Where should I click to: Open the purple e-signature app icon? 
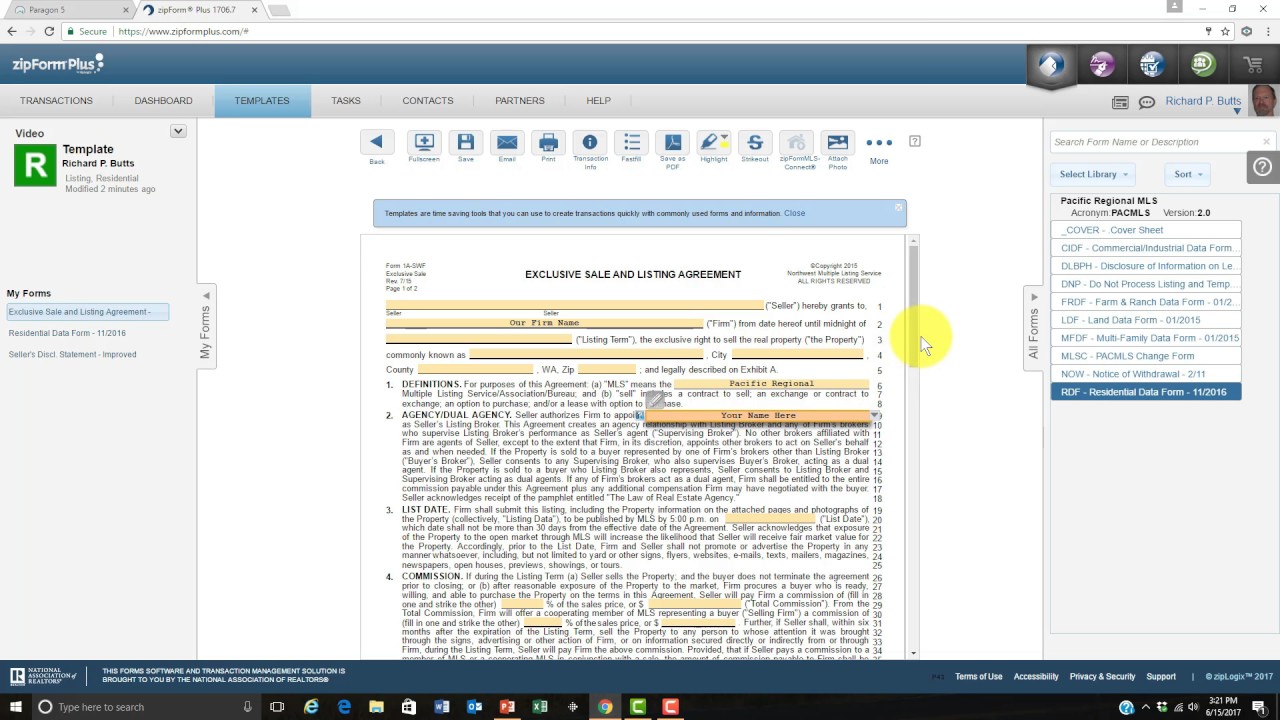click(x=1102, y=64)
